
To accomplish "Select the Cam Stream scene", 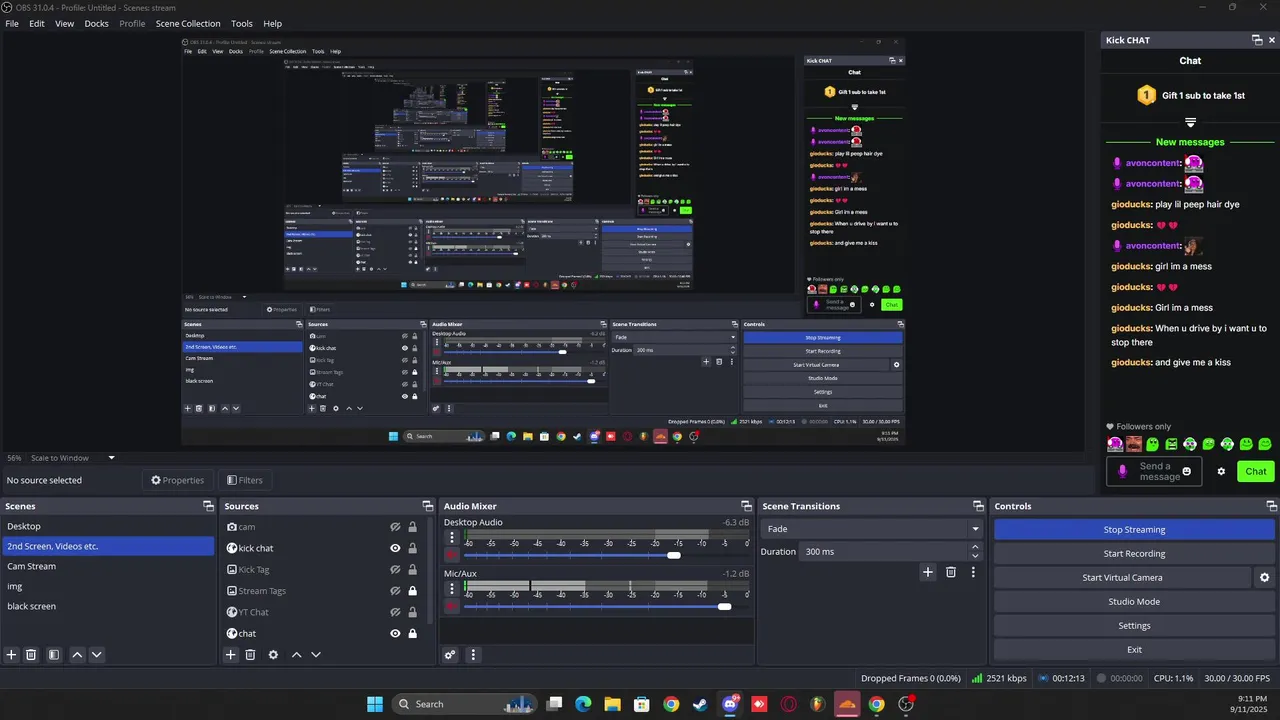I will [x=107, y=566].
